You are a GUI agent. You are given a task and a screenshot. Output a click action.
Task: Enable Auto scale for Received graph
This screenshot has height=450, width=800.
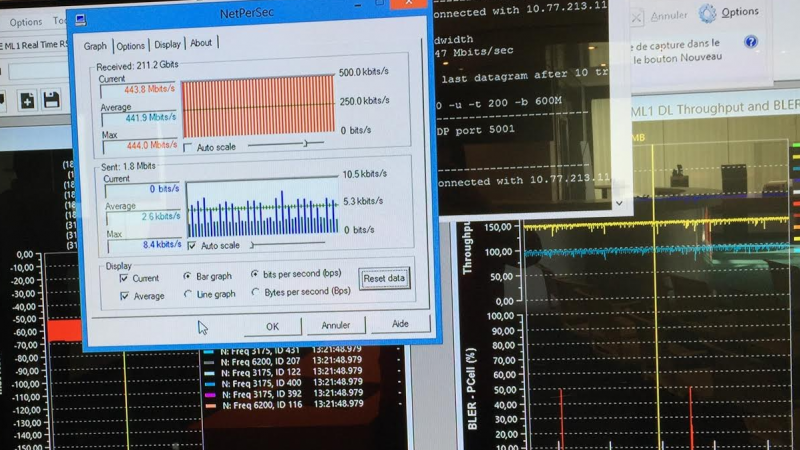189,147
